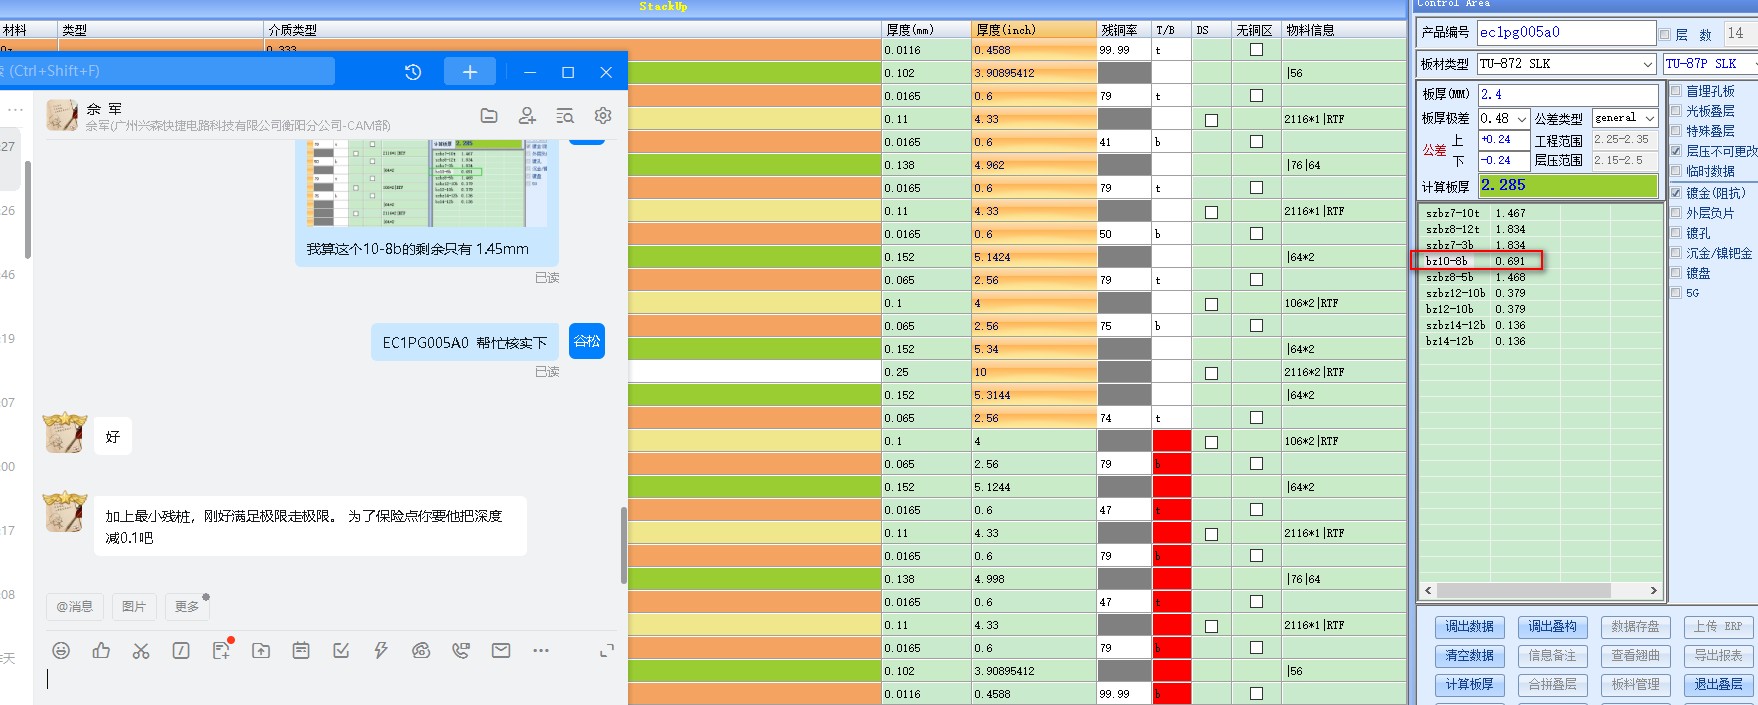Open the chat files folder icon
The image size is (1758, 705).
[489, 116]
